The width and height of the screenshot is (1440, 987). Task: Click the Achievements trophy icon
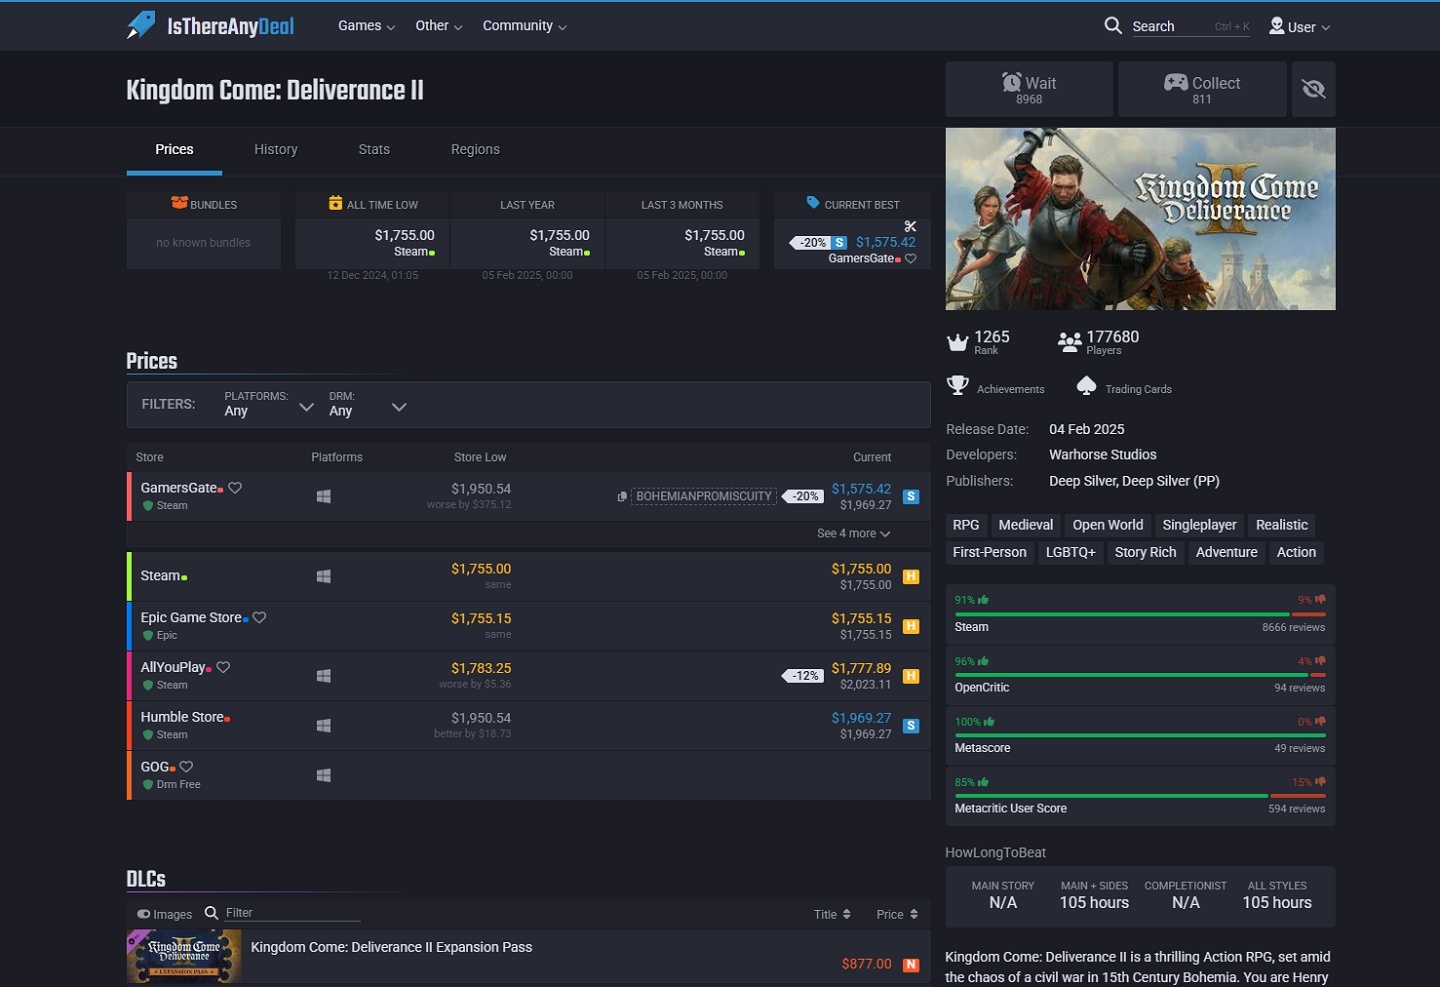[x=957, y=385]
